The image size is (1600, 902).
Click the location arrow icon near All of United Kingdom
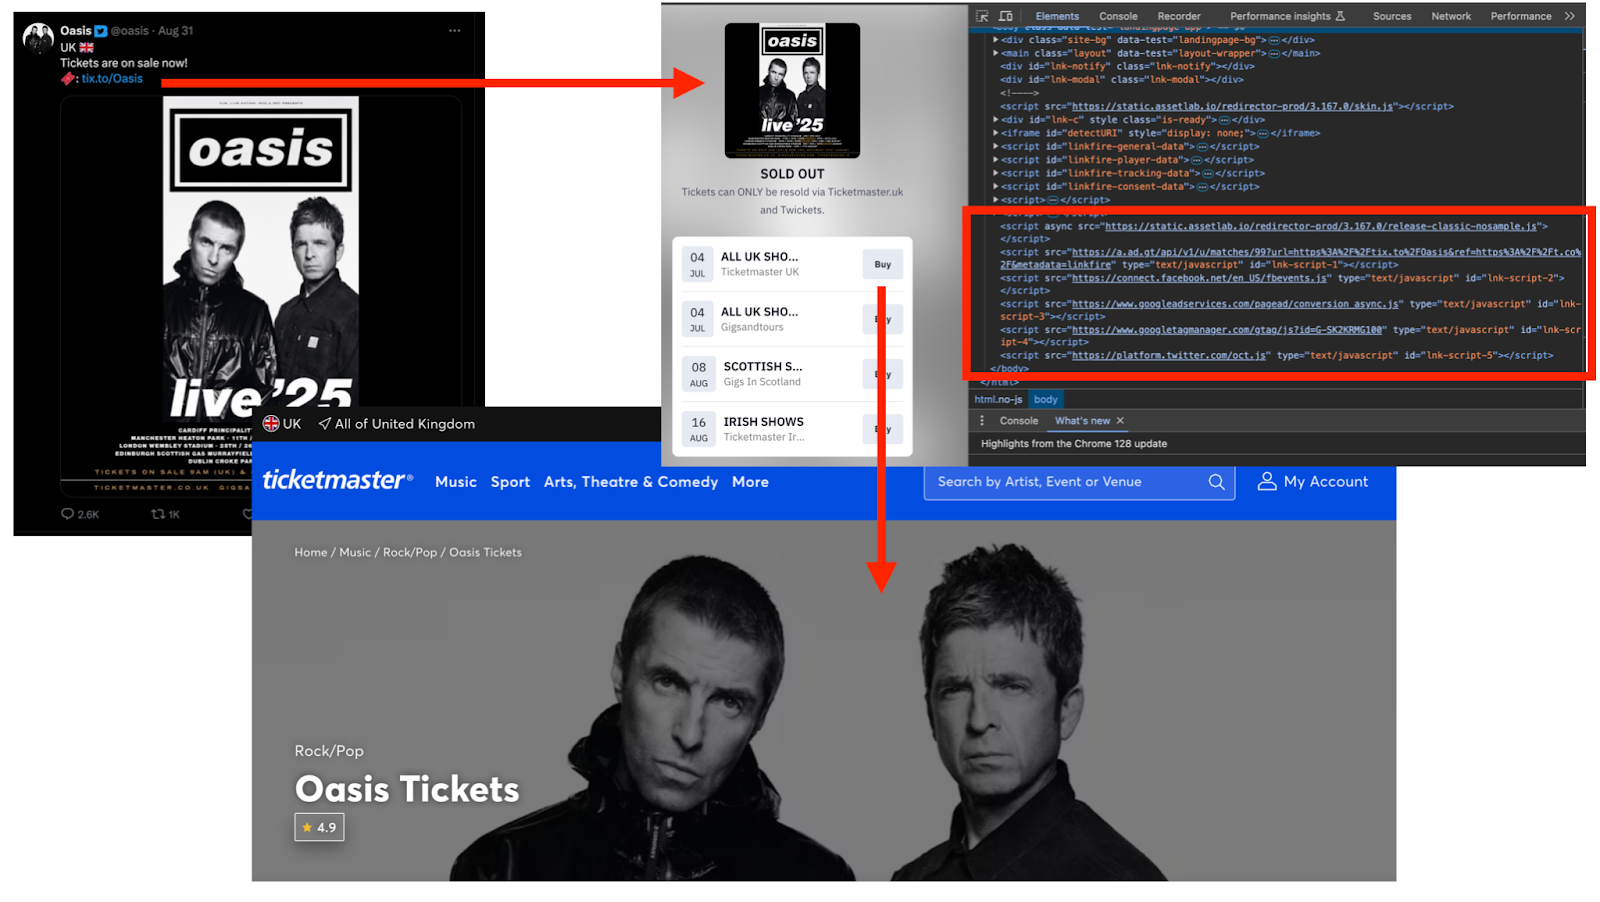click(324, 423)
